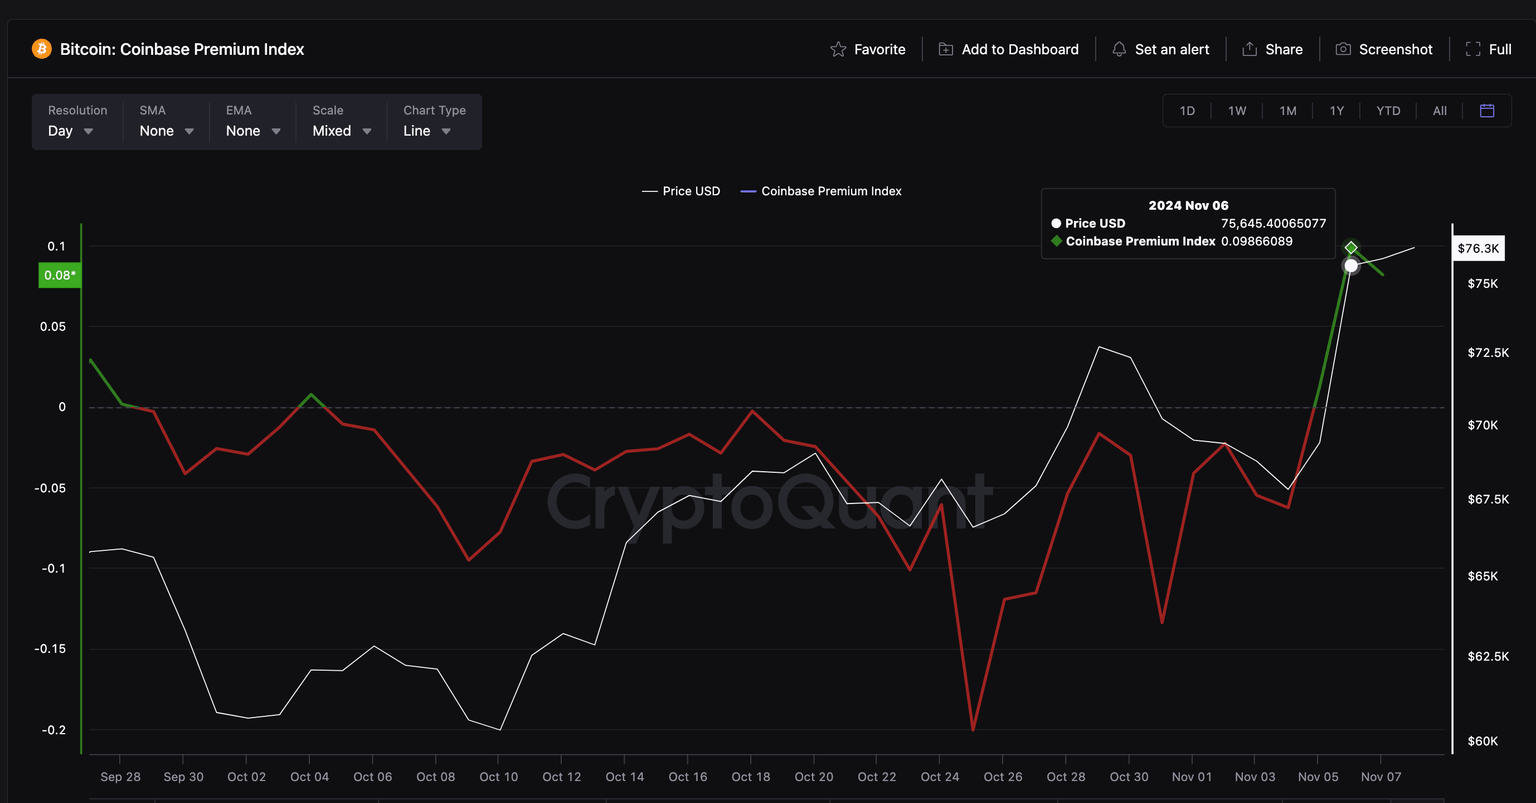Click the Share upload icon

point(1249,49)
